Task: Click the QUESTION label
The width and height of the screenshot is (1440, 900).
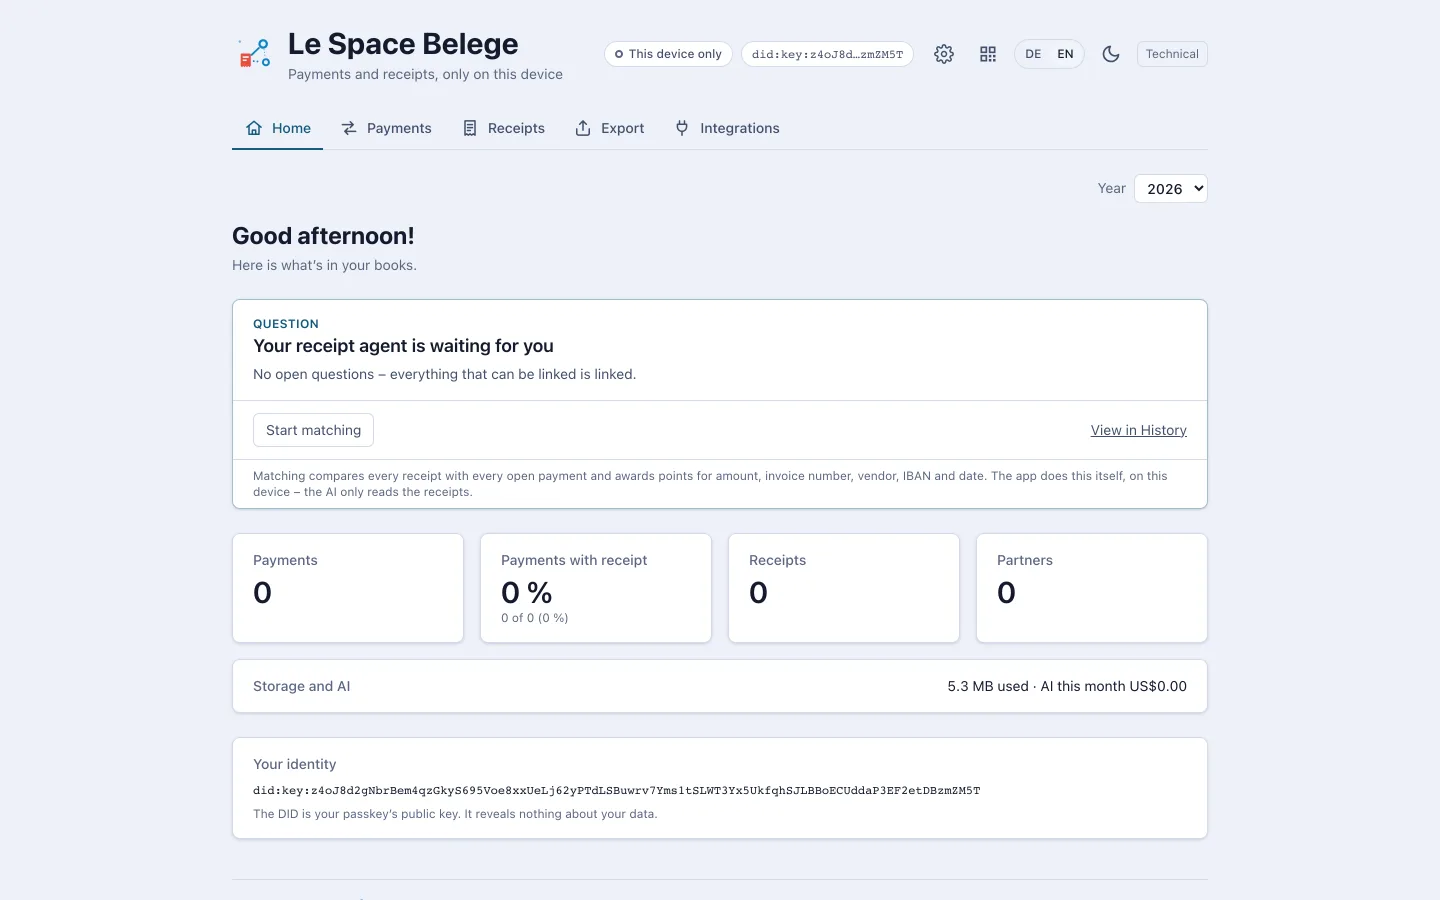Action: point(286,324)
